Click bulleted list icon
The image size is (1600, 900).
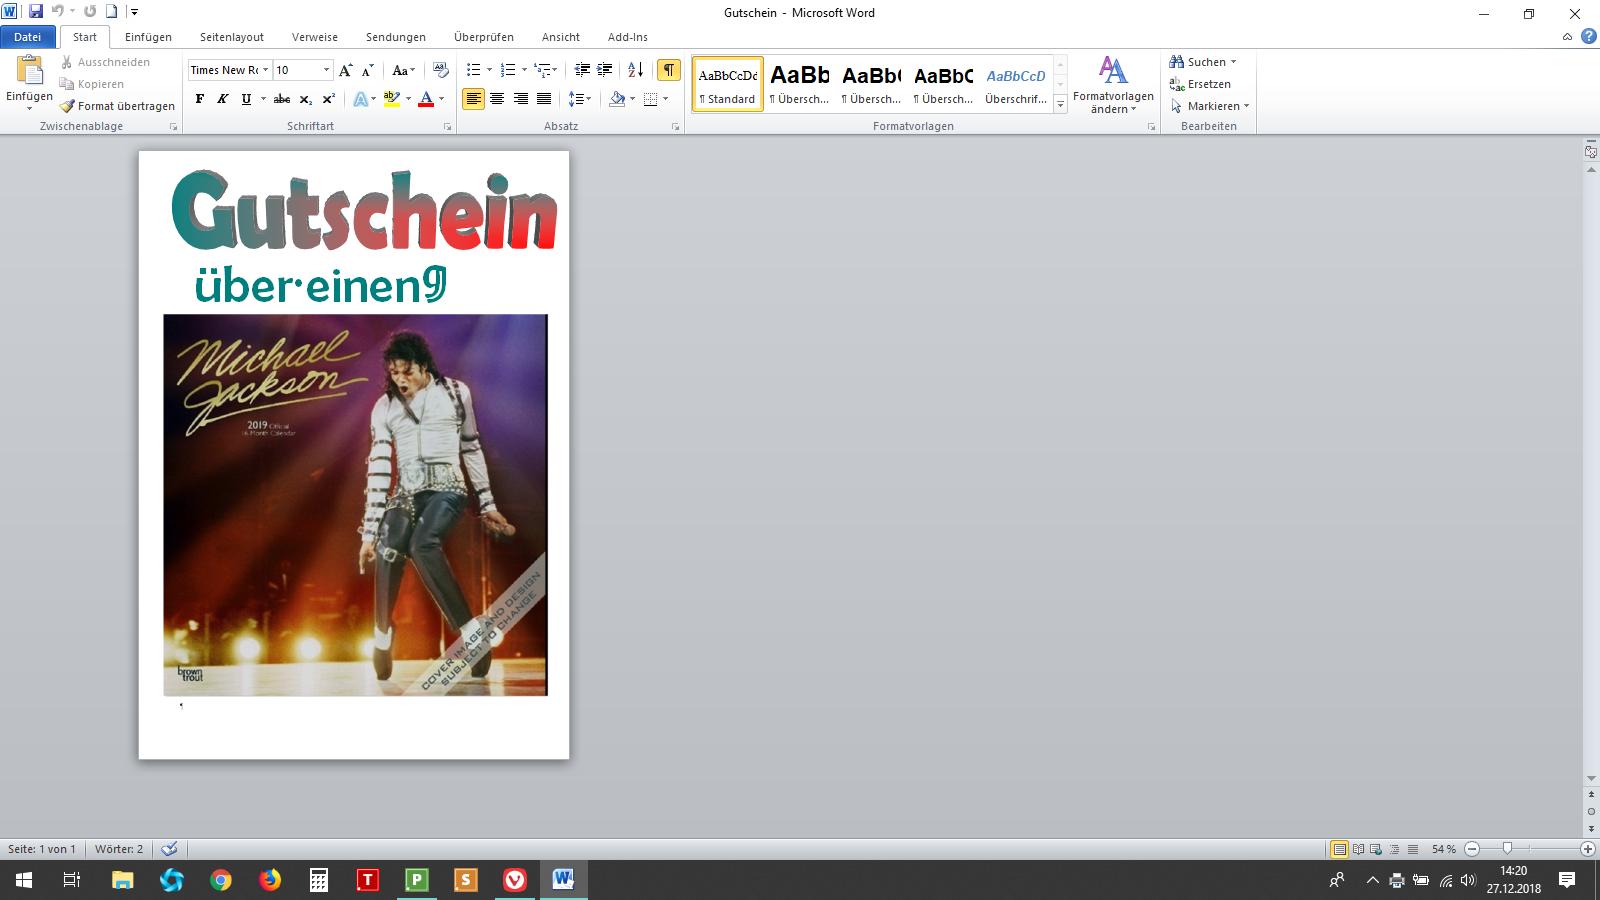(474, 70)
